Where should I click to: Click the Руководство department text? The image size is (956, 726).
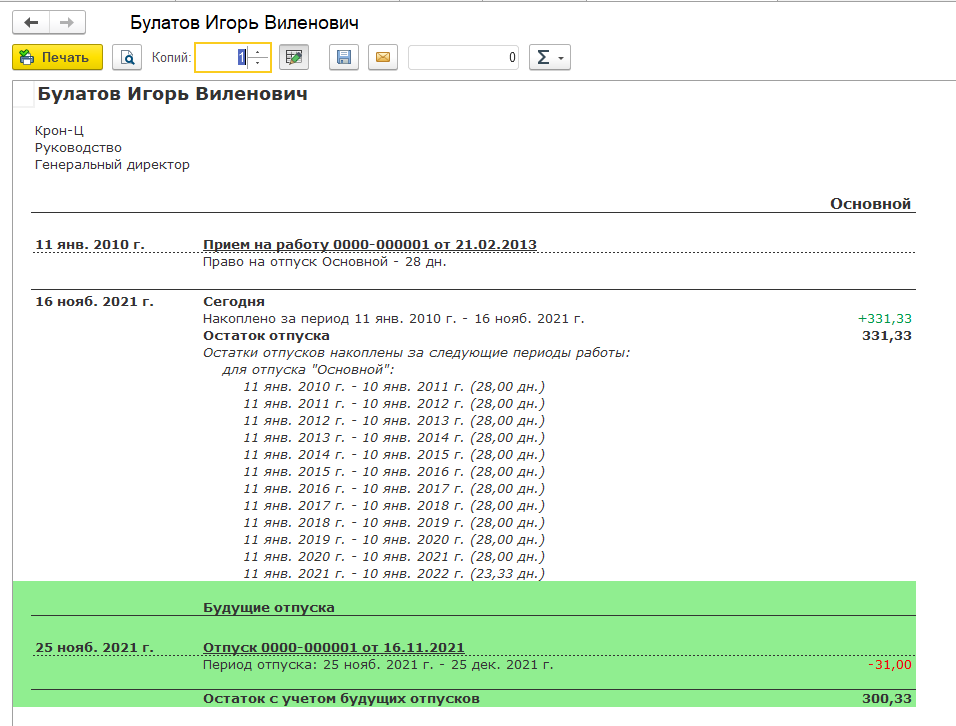pyautogui.click(x=78, y=148)
